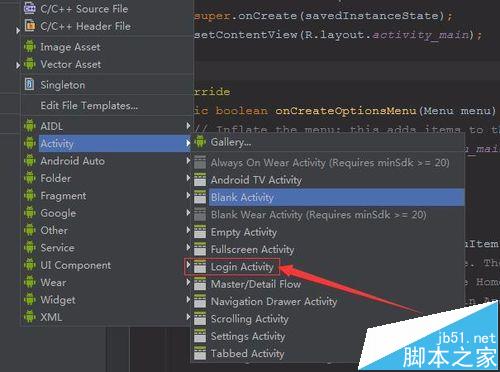Screen dimensions: 500x372
Task: Click the Android Auto android icon
Action: click(30, 161)
